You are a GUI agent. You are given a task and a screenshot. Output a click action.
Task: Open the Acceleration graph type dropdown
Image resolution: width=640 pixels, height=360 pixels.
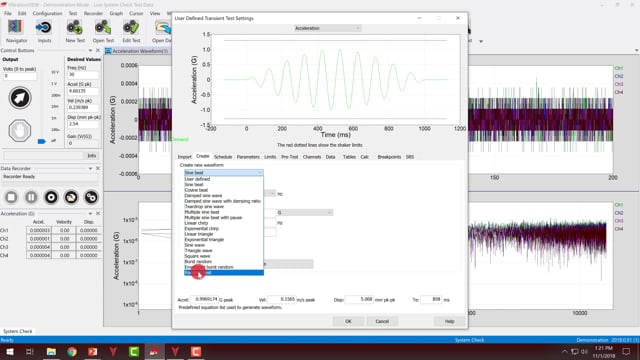[x=327, y=28]
